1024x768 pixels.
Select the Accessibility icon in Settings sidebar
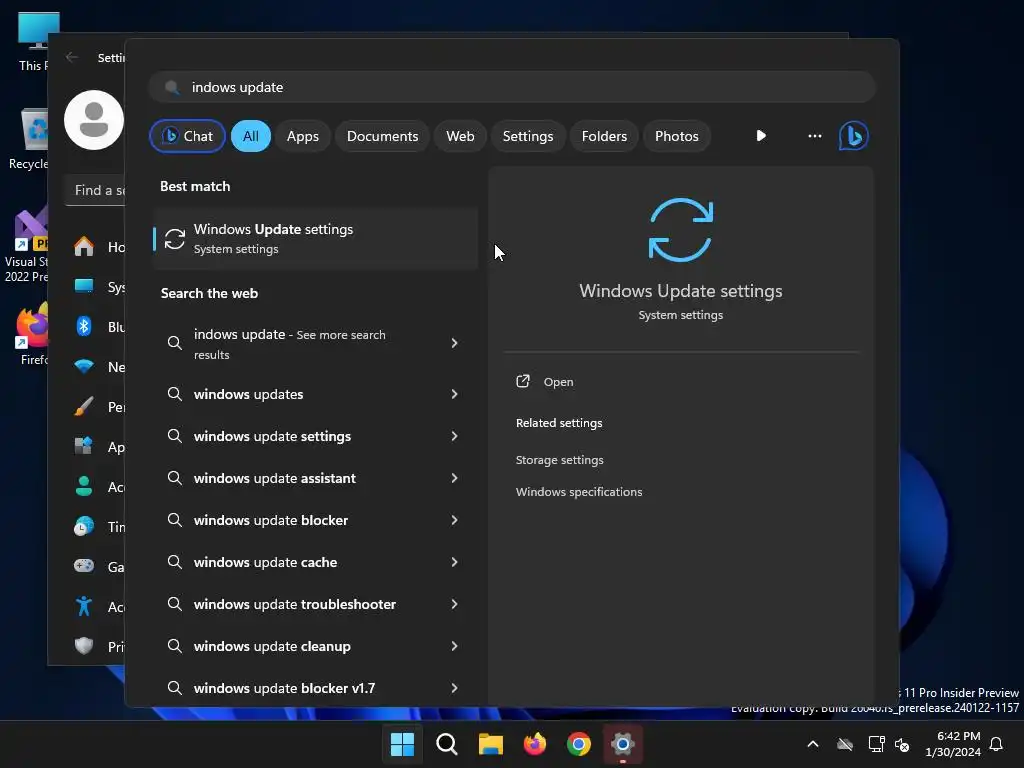pos(84,606)
